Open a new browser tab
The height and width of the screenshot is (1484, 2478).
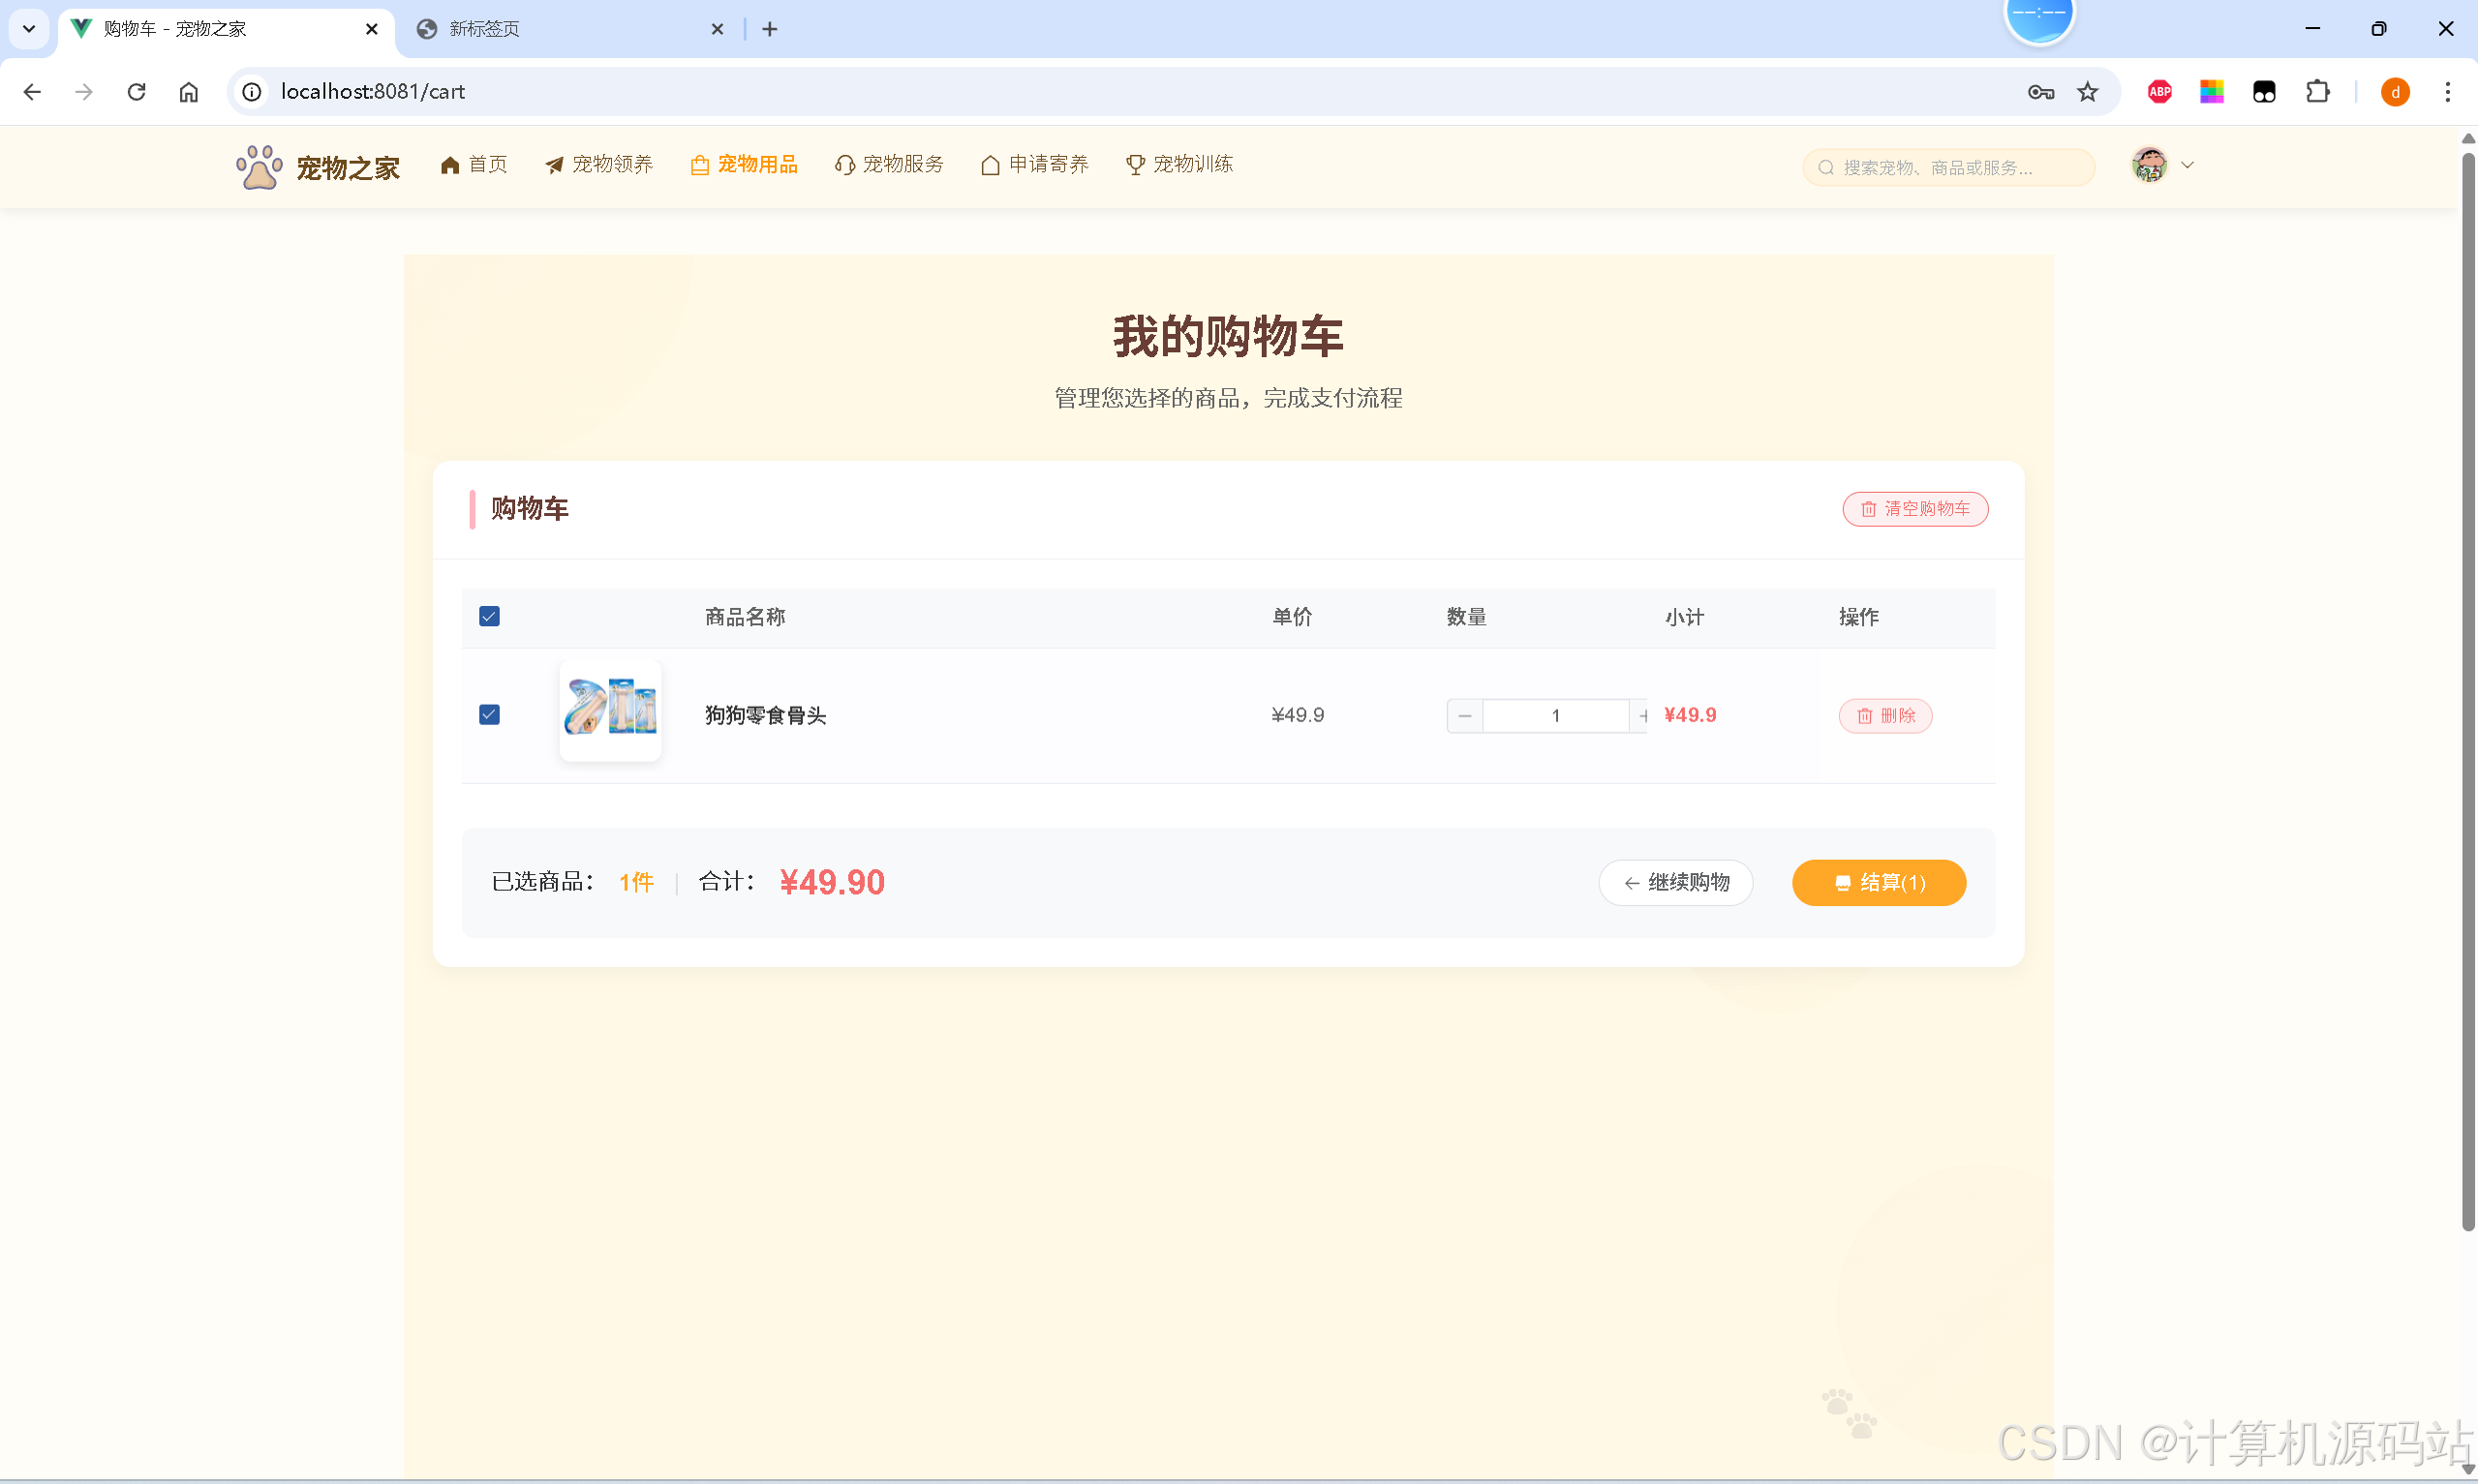769,29
